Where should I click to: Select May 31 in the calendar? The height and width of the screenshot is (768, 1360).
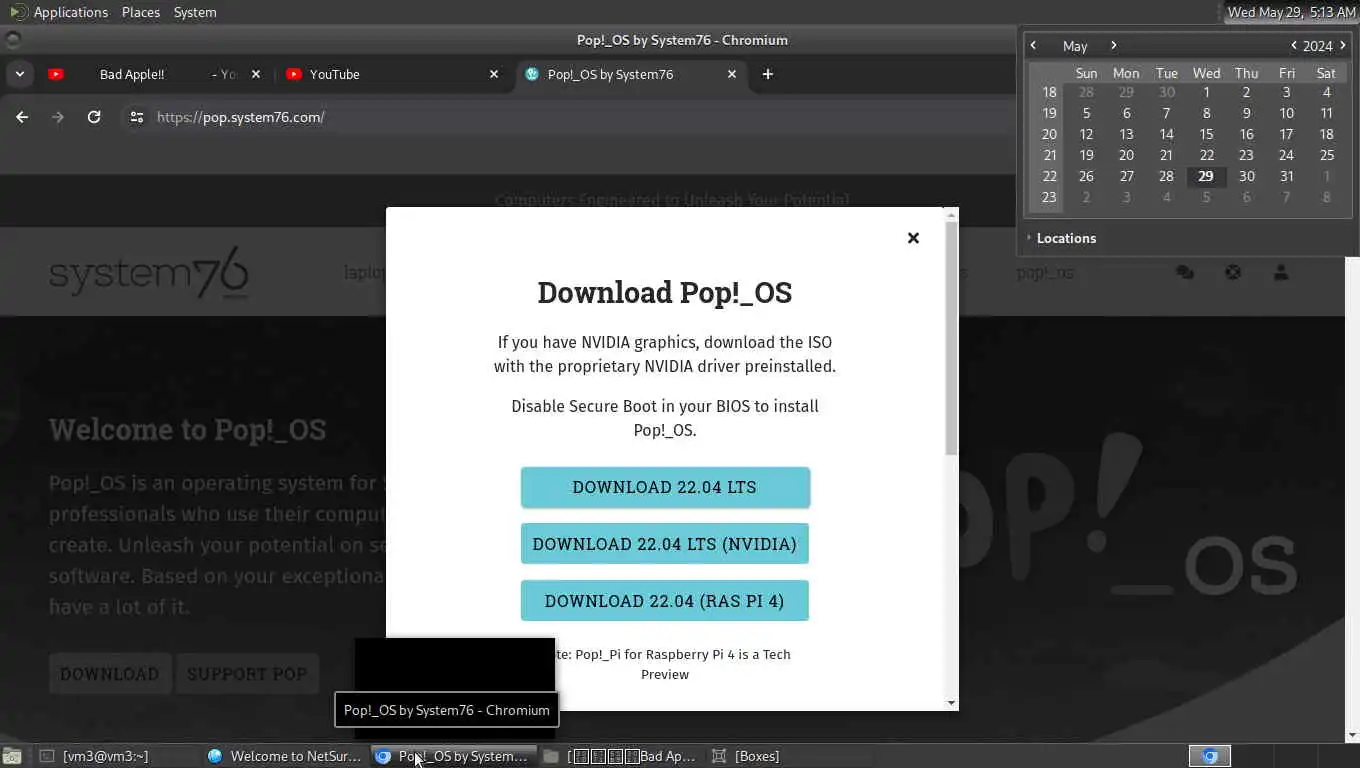coord(1286,176)
